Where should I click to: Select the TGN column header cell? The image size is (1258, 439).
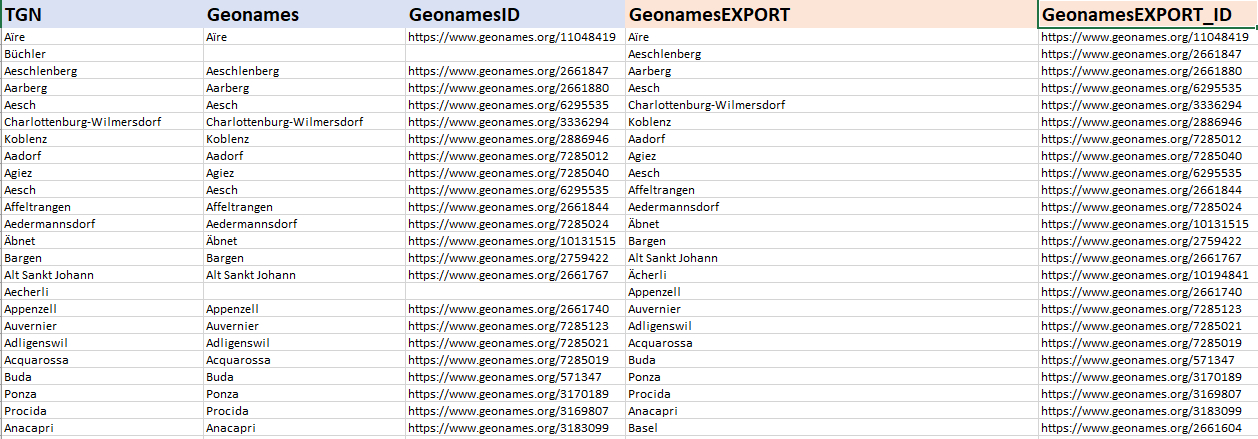tap(100, 15)
